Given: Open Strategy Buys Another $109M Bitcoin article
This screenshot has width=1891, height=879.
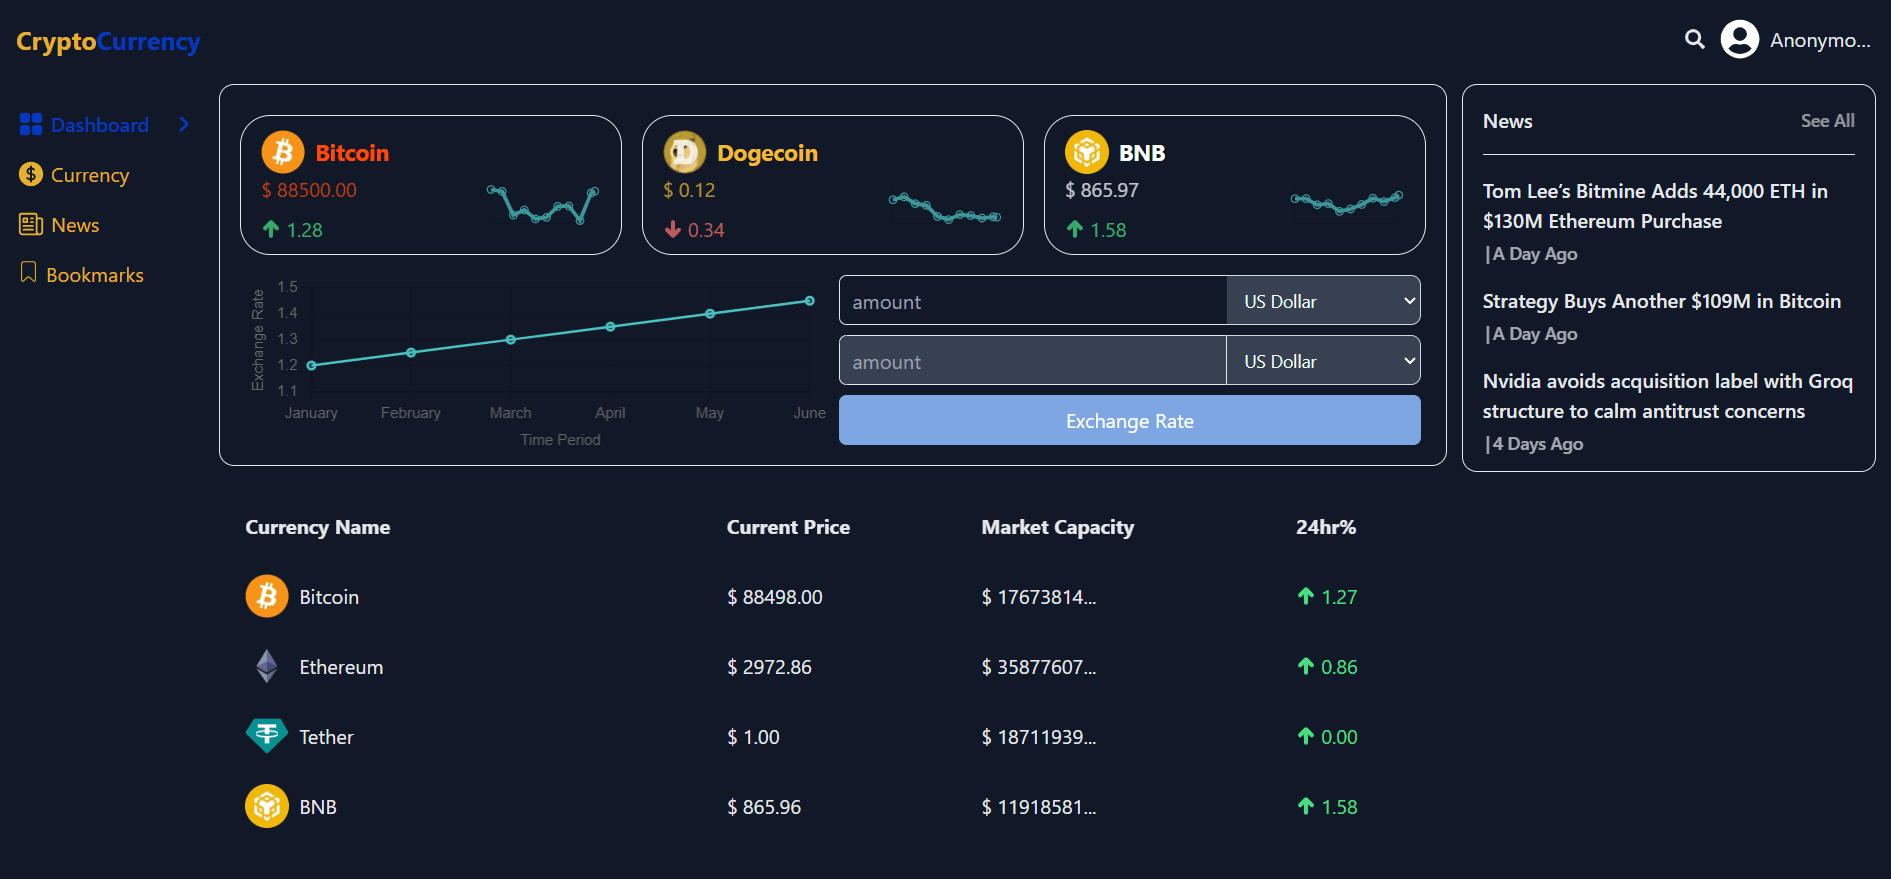Looking at the screenshot, I should 1661,301.
